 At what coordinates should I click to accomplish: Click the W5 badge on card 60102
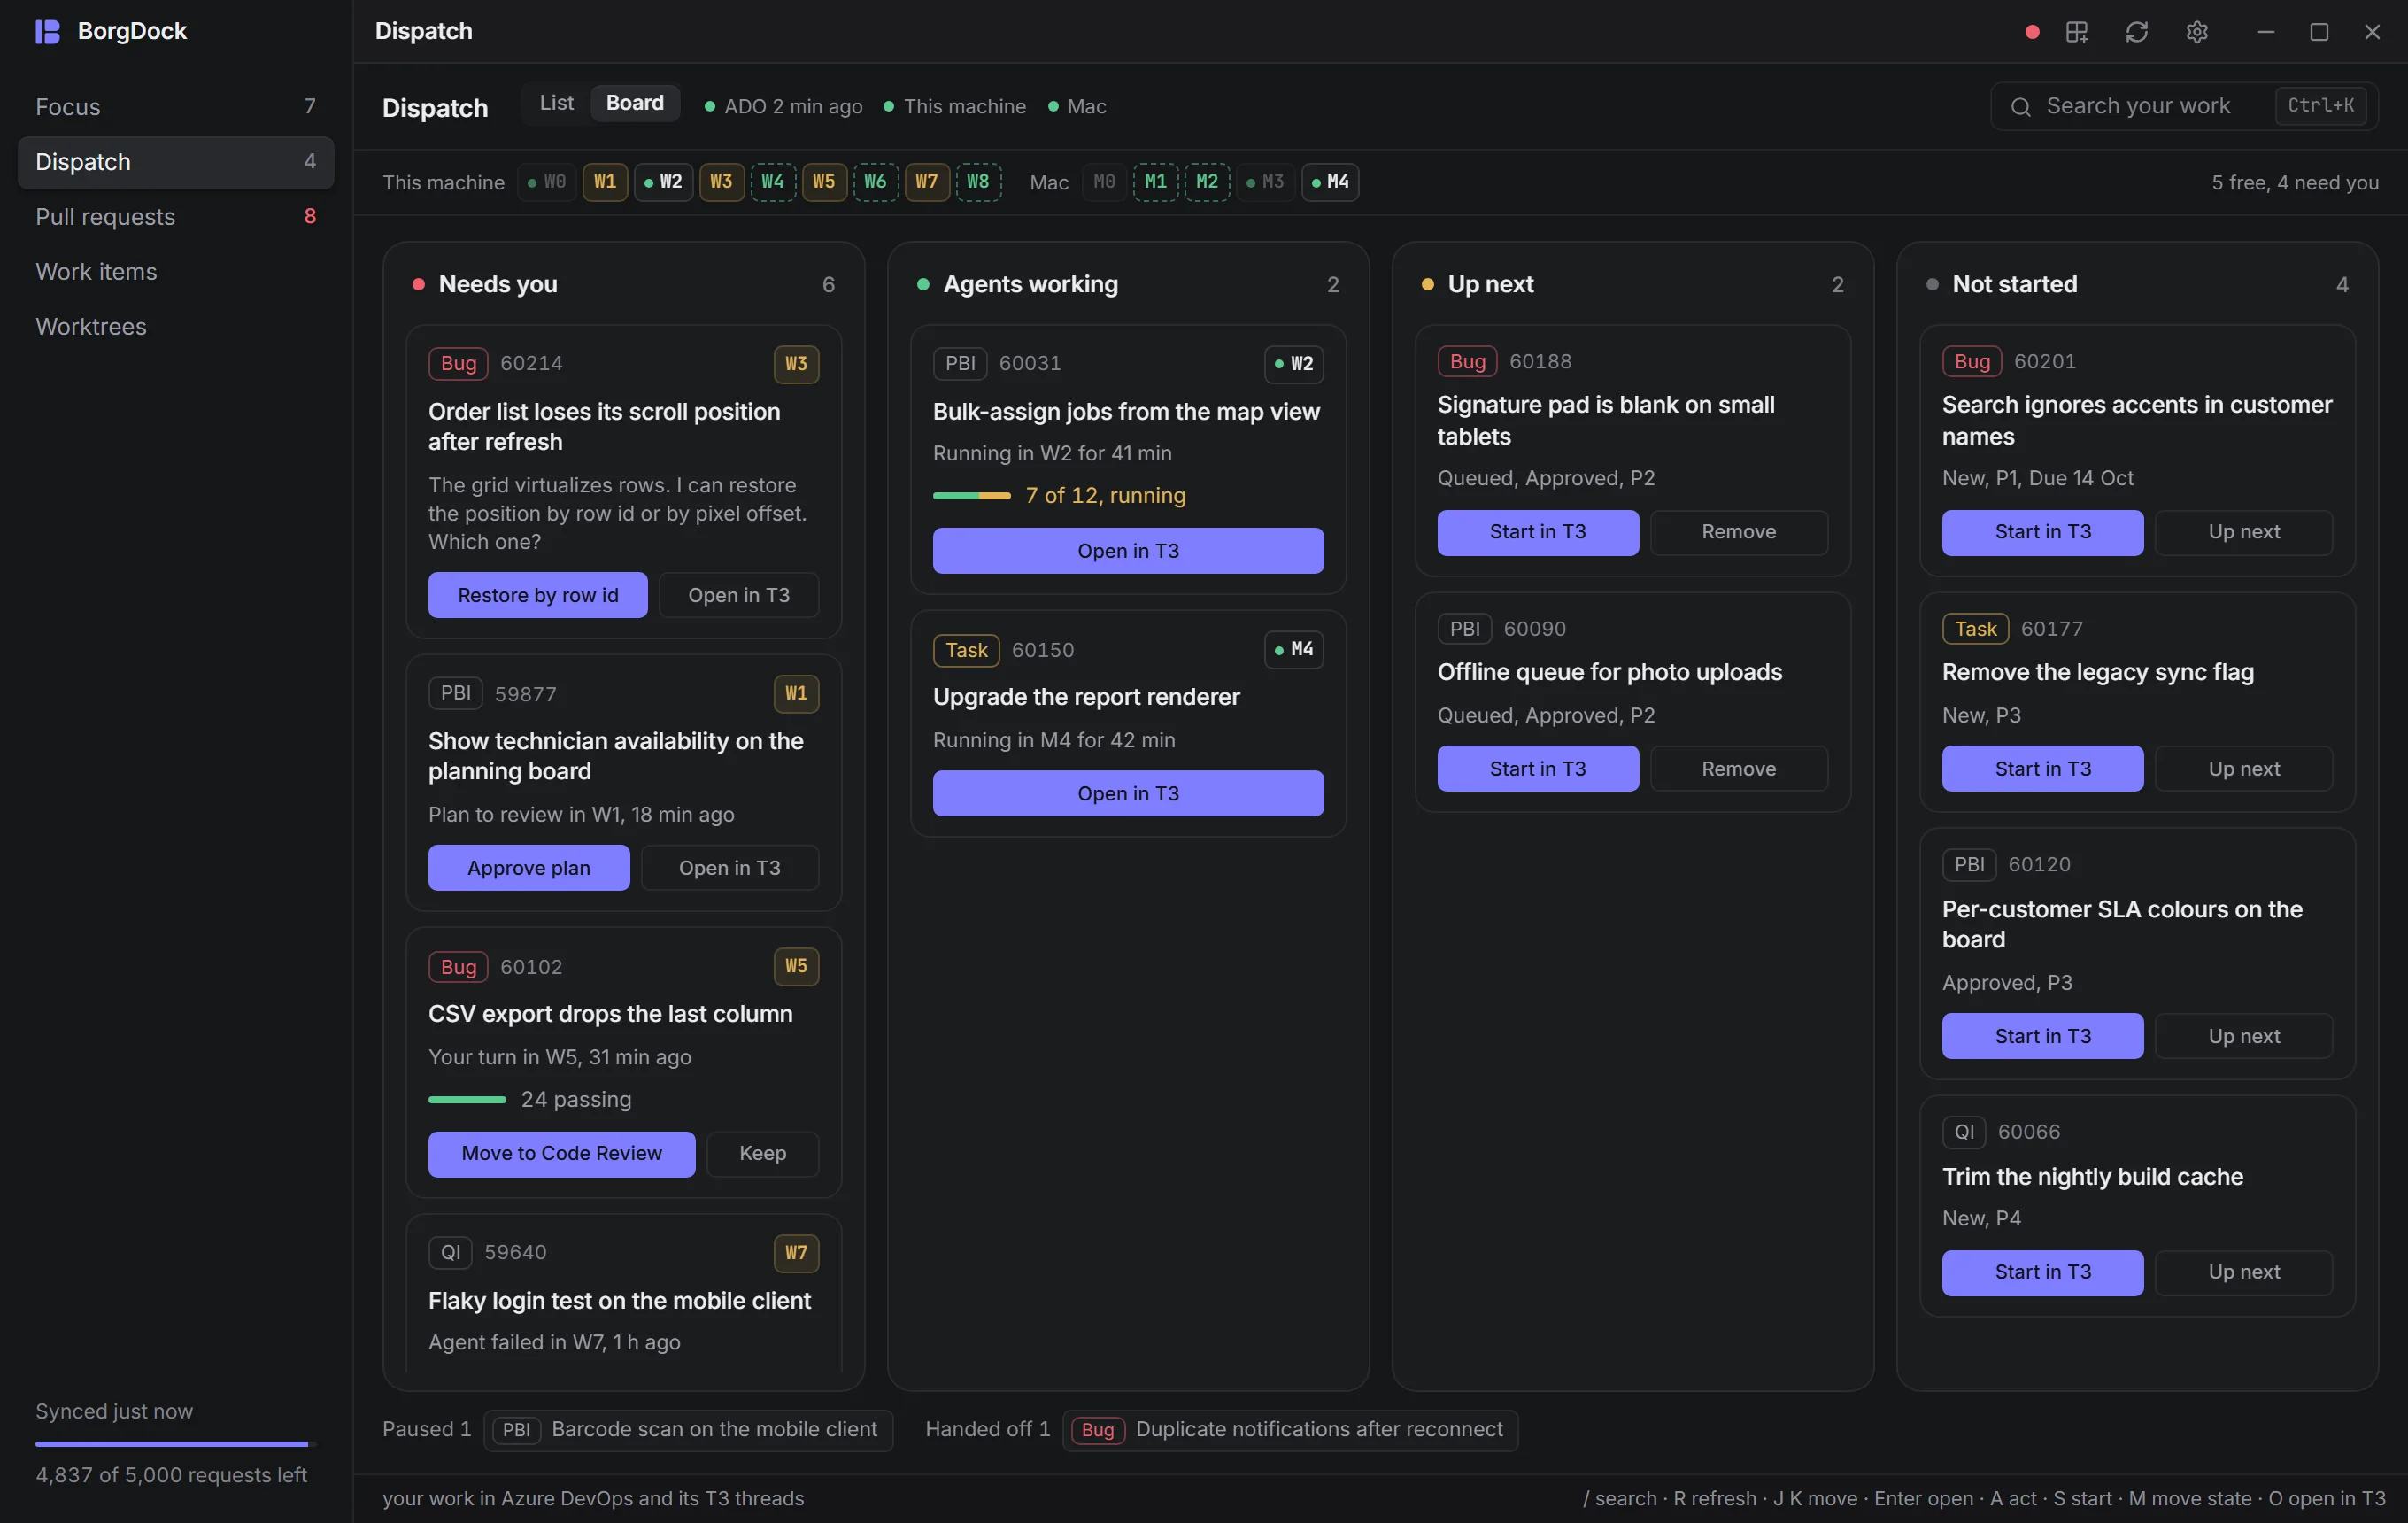tap(796, 966)
